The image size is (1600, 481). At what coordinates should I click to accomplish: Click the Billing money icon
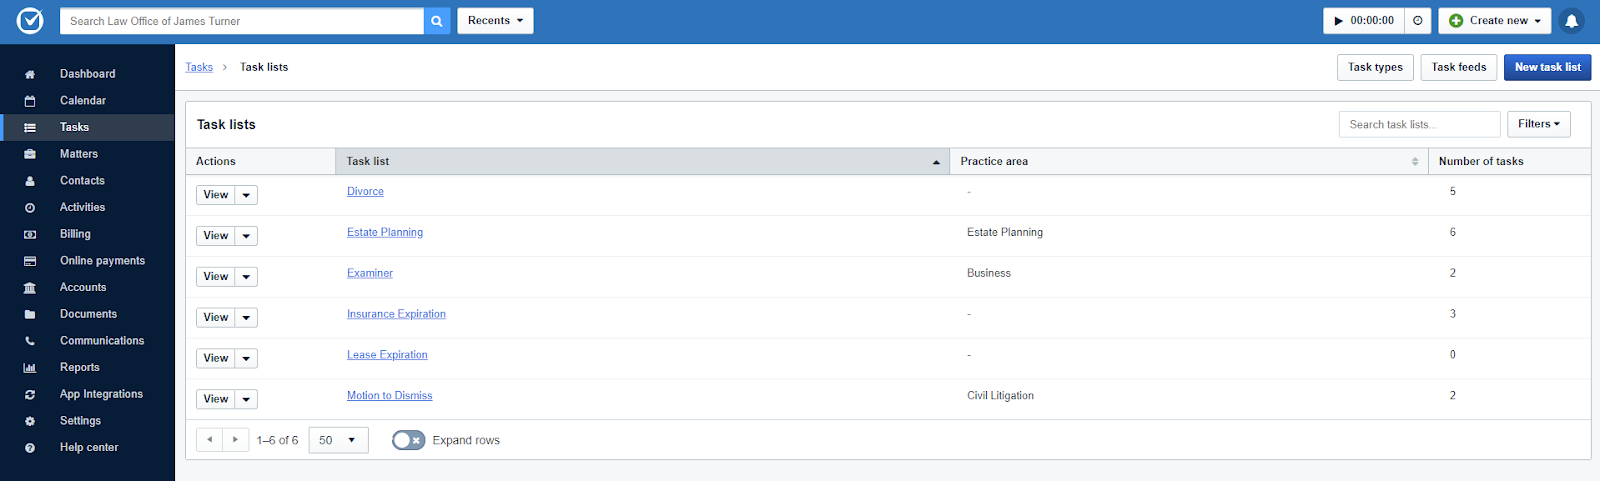[x=30, y=234]
